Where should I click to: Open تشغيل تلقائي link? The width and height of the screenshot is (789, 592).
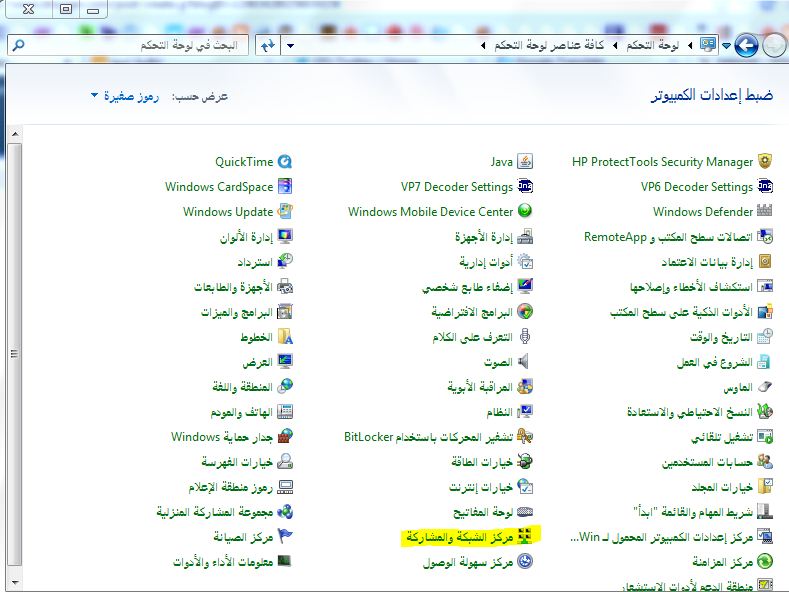tap(722, 437)
